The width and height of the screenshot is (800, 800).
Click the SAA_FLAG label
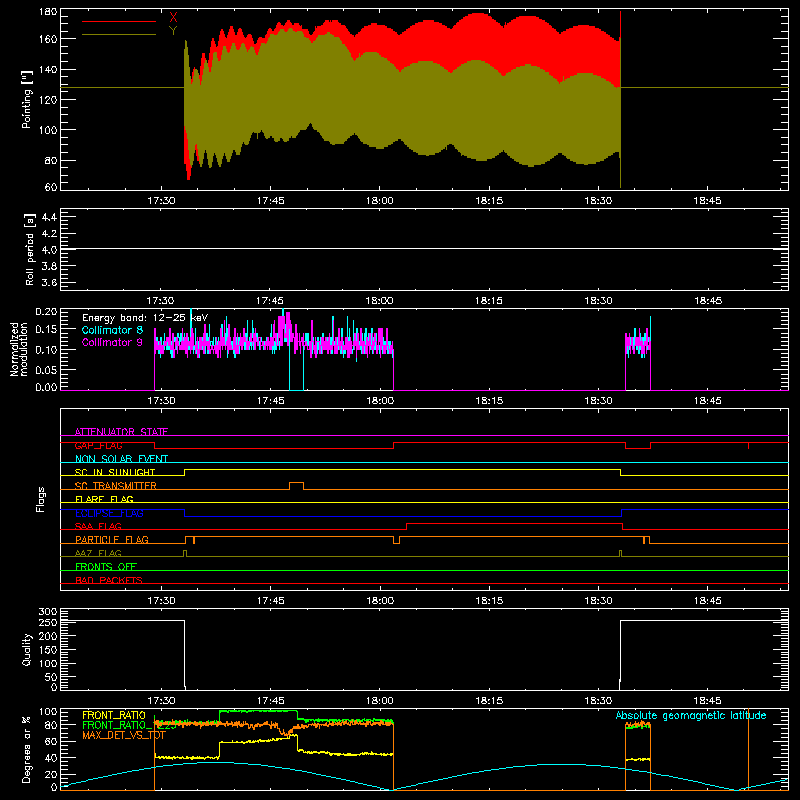[x=98, y=526]
